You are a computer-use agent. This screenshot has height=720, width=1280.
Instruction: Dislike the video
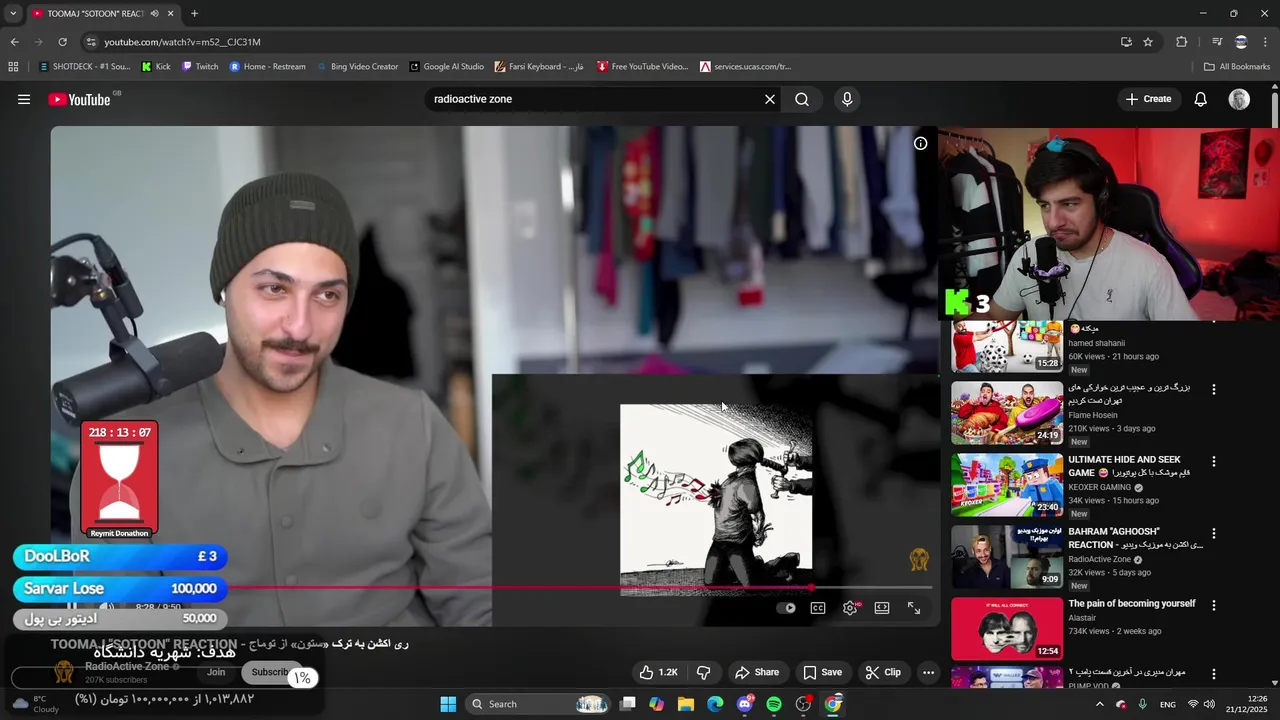704,673
